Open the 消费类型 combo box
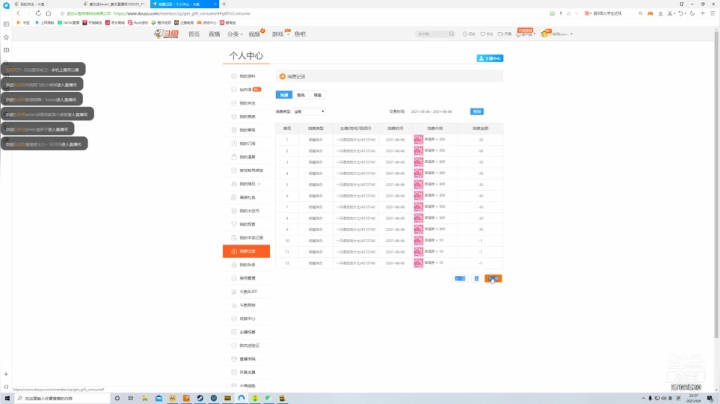Screen dimensions: 720x404 click(x=309, y=112)
